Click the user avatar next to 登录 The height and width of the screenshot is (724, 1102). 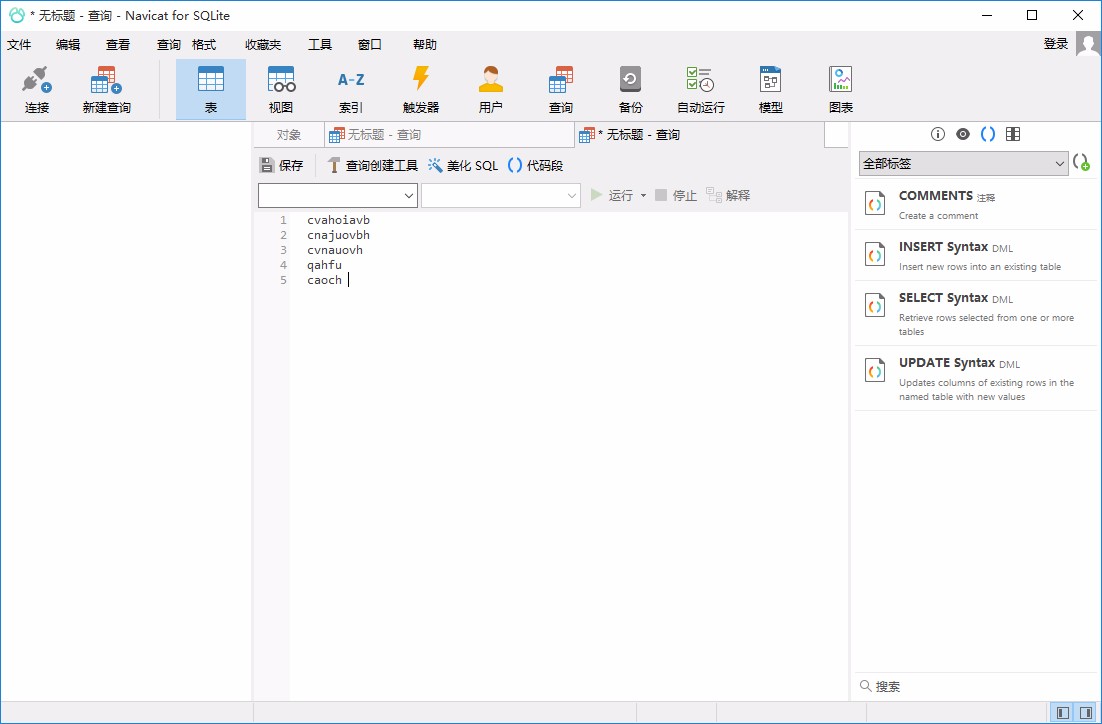tap(1088, 46)
